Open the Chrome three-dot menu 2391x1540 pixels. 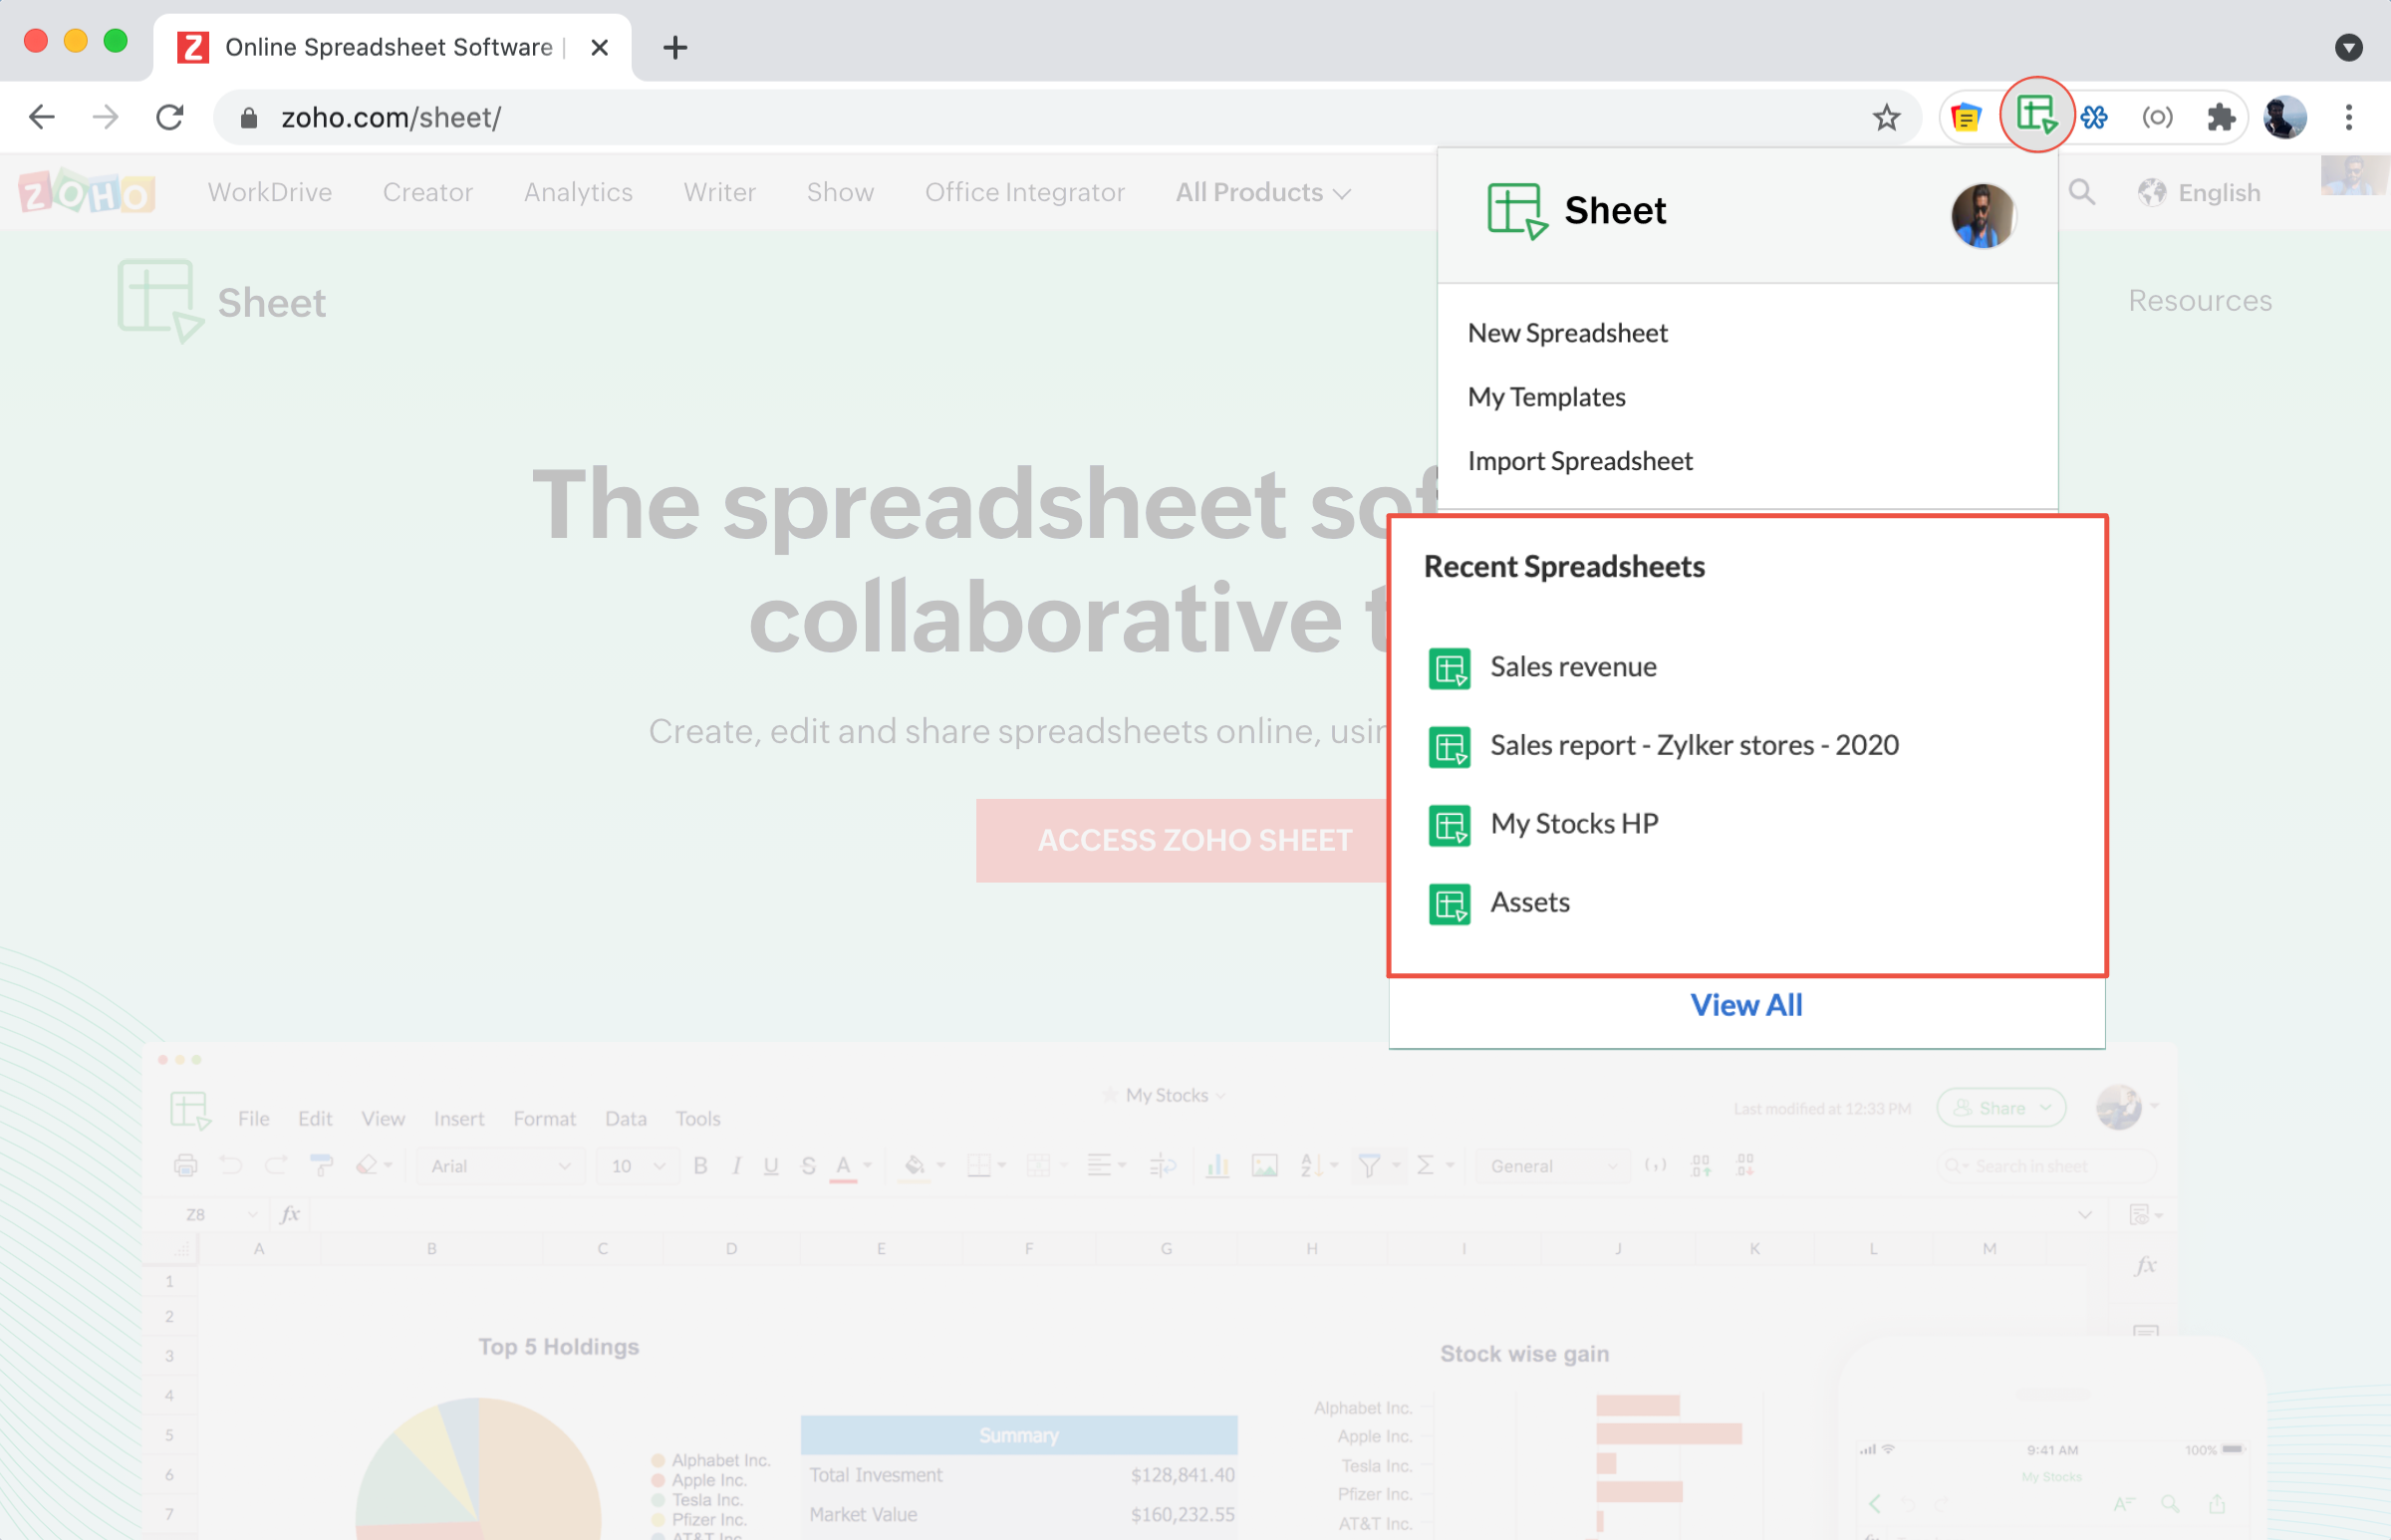click(x=2348, y=117)
